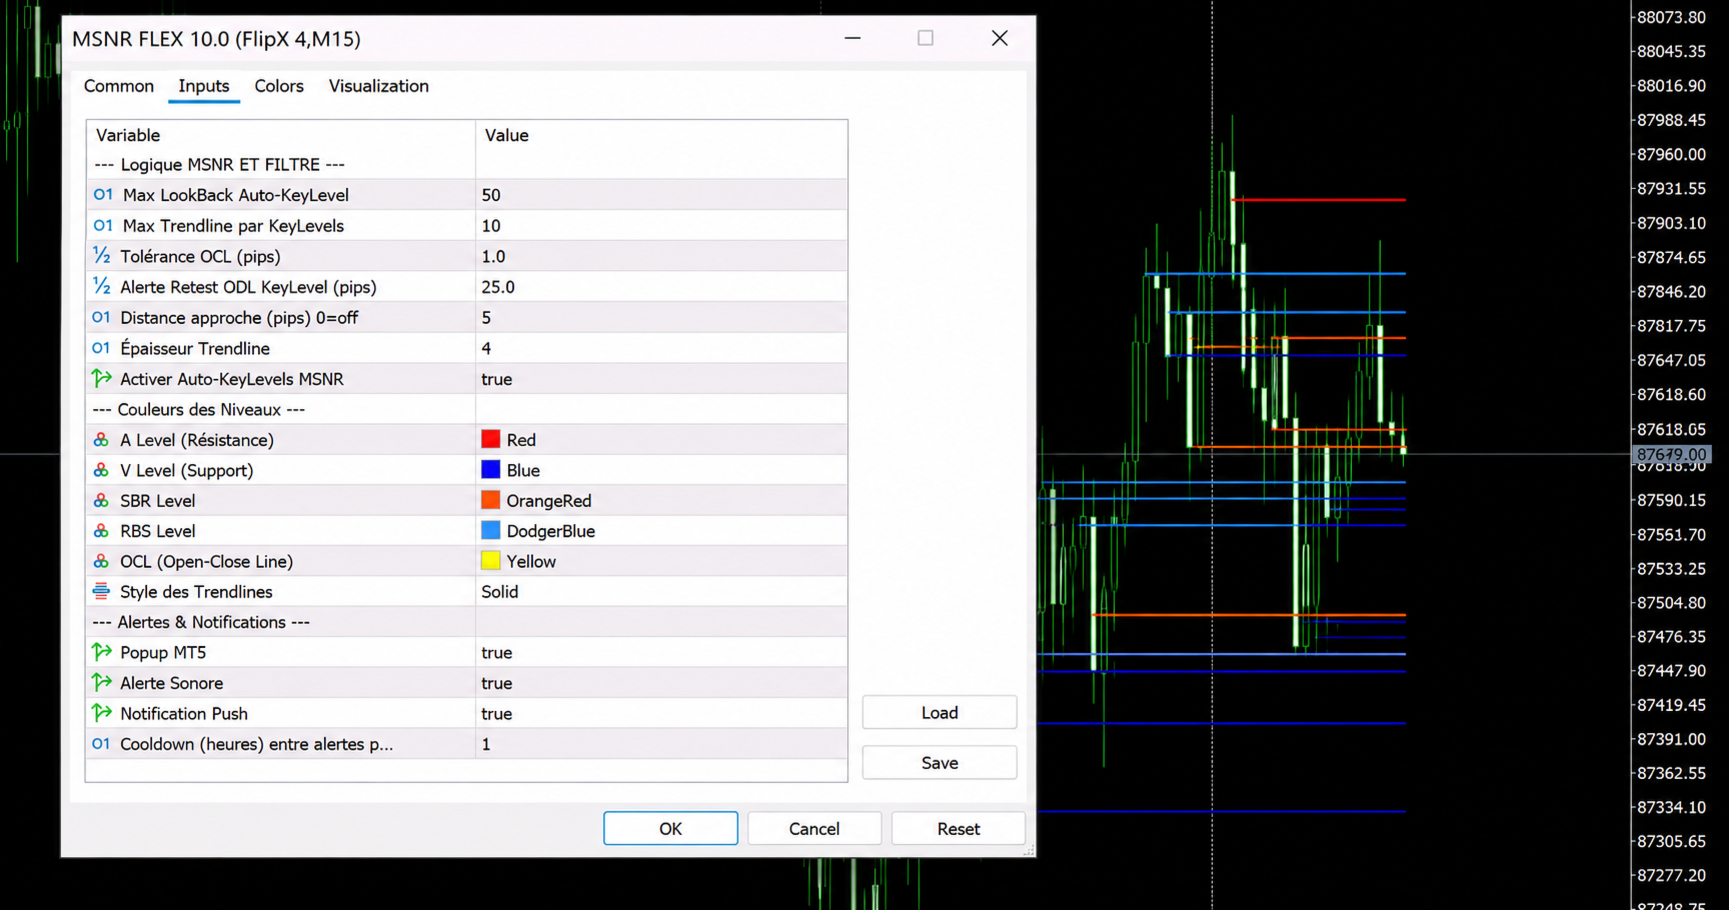Click the Variable column header

click(281, 135)
